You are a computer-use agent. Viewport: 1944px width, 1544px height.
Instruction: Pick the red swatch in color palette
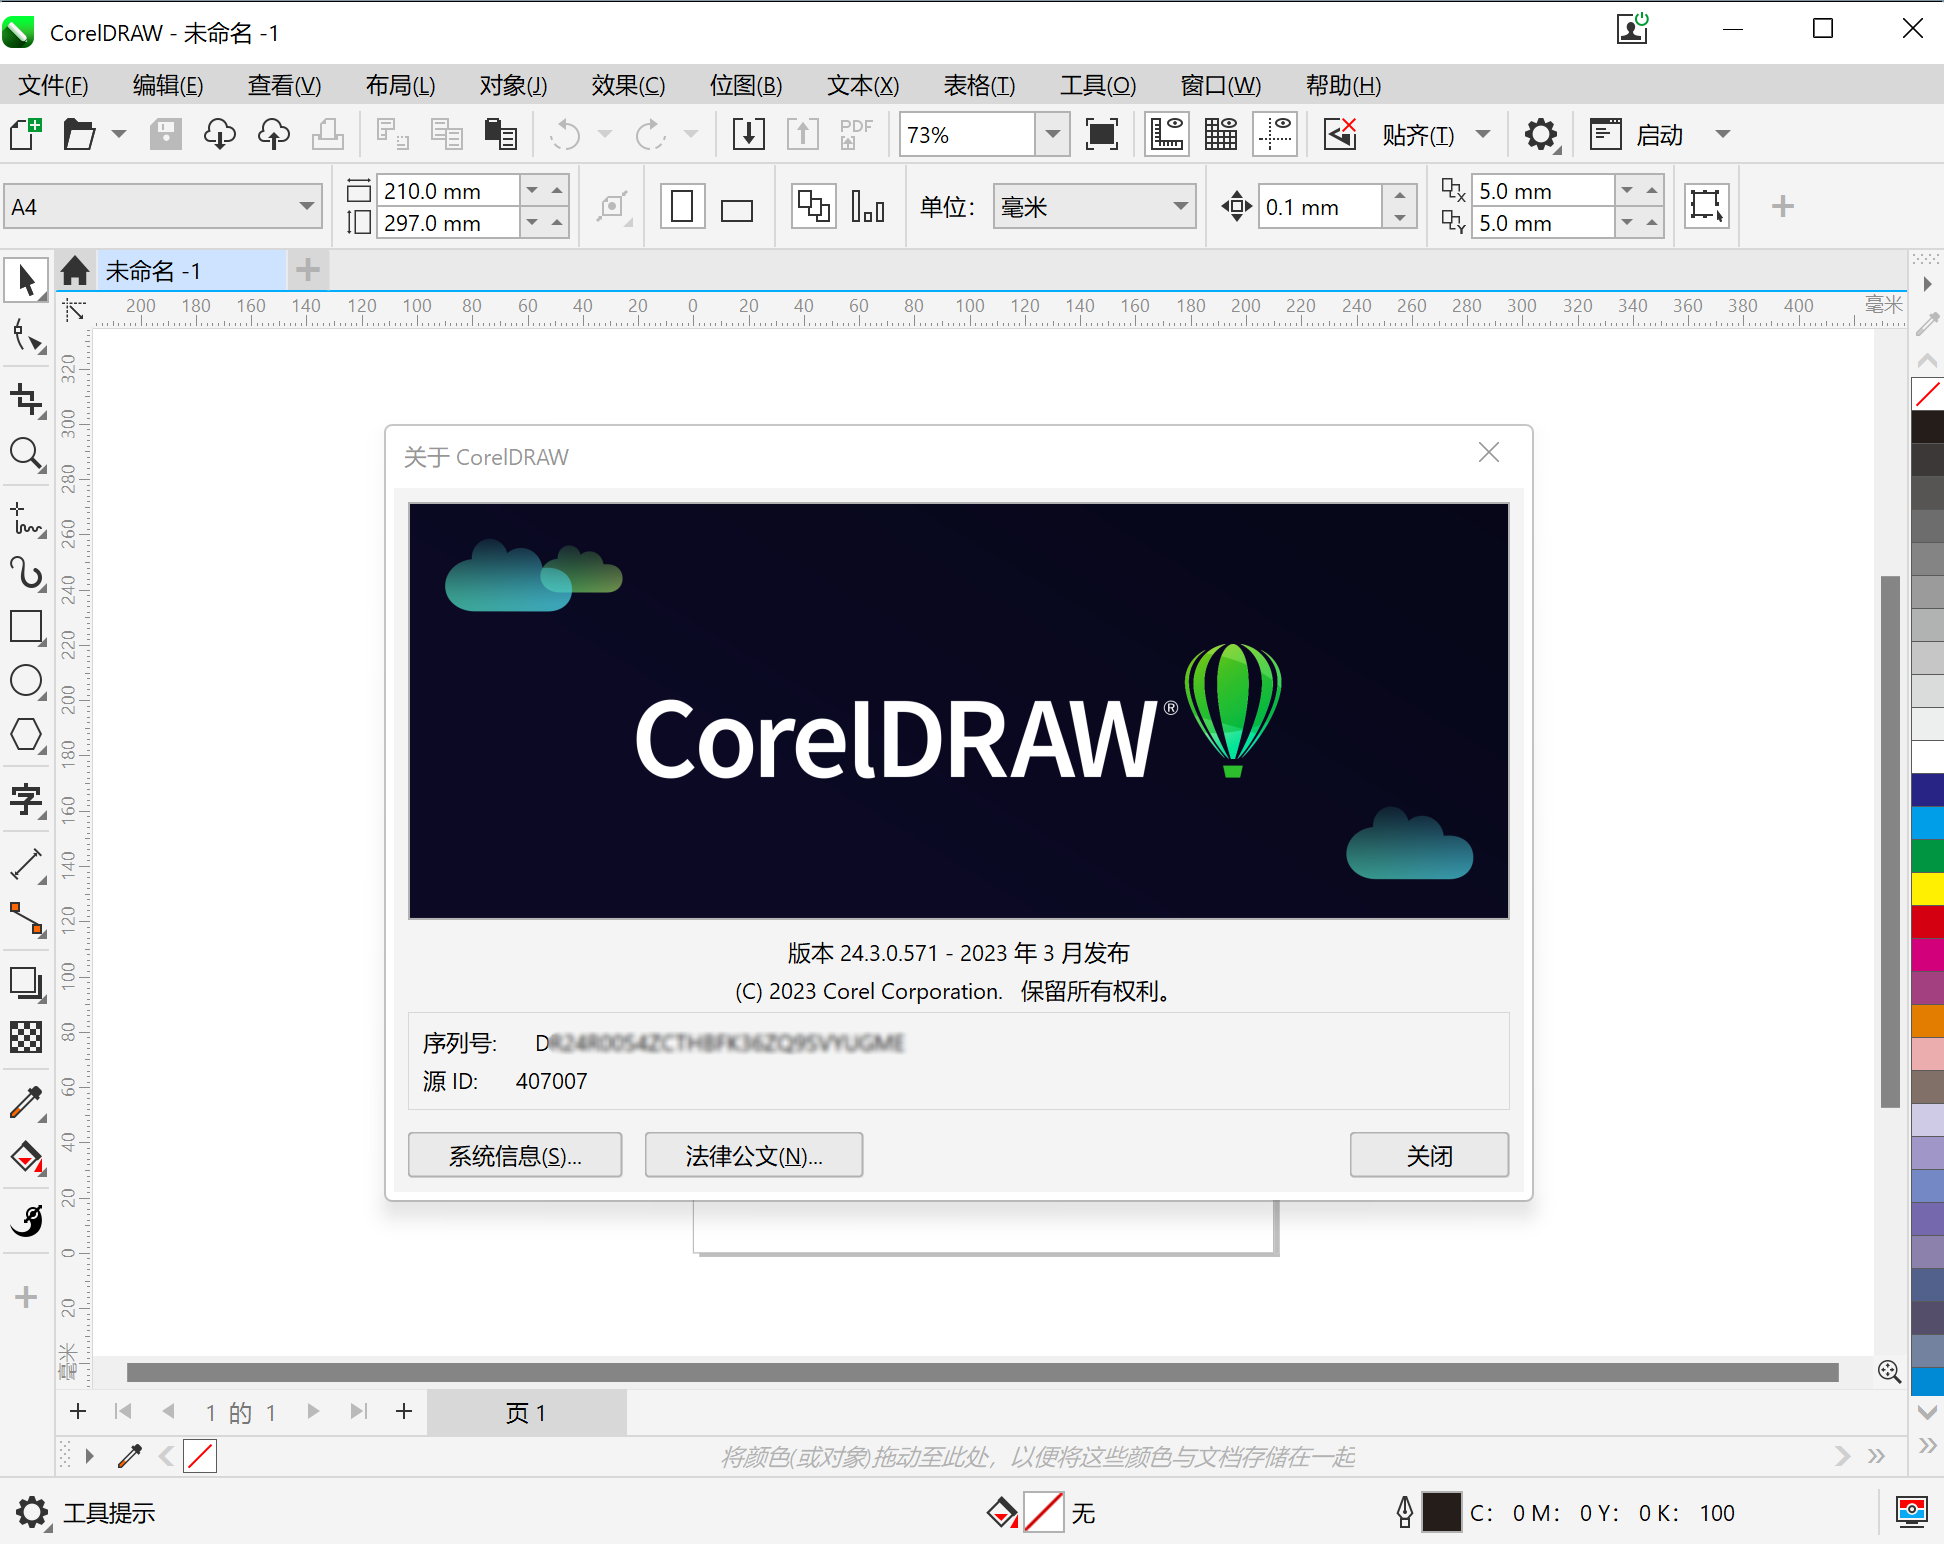point(1927,921)
